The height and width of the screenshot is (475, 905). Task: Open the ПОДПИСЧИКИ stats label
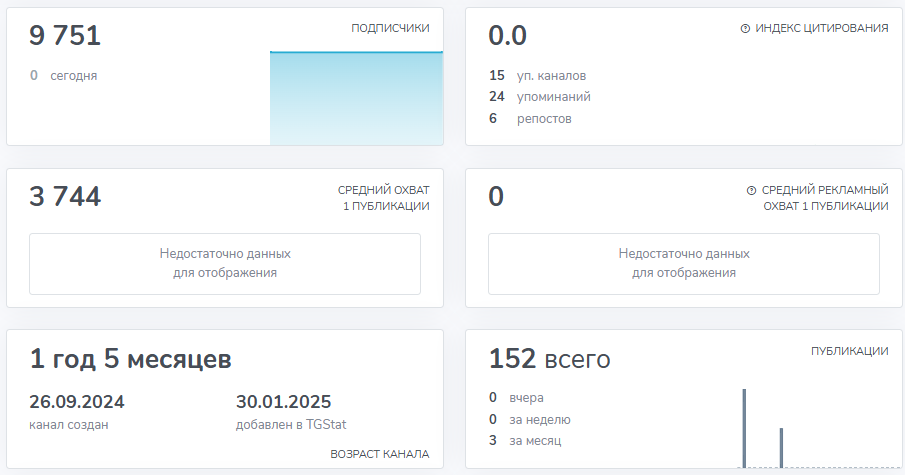point(390,28)
